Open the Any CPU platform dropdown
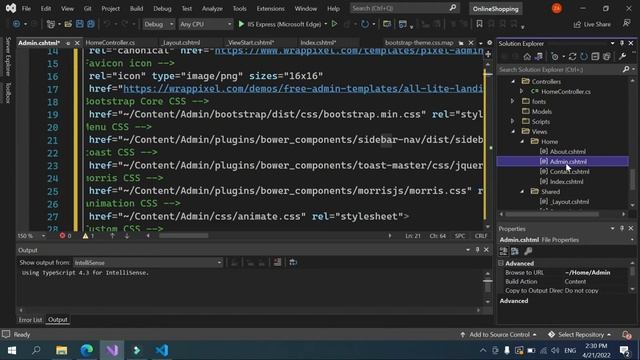 [205, 24]
